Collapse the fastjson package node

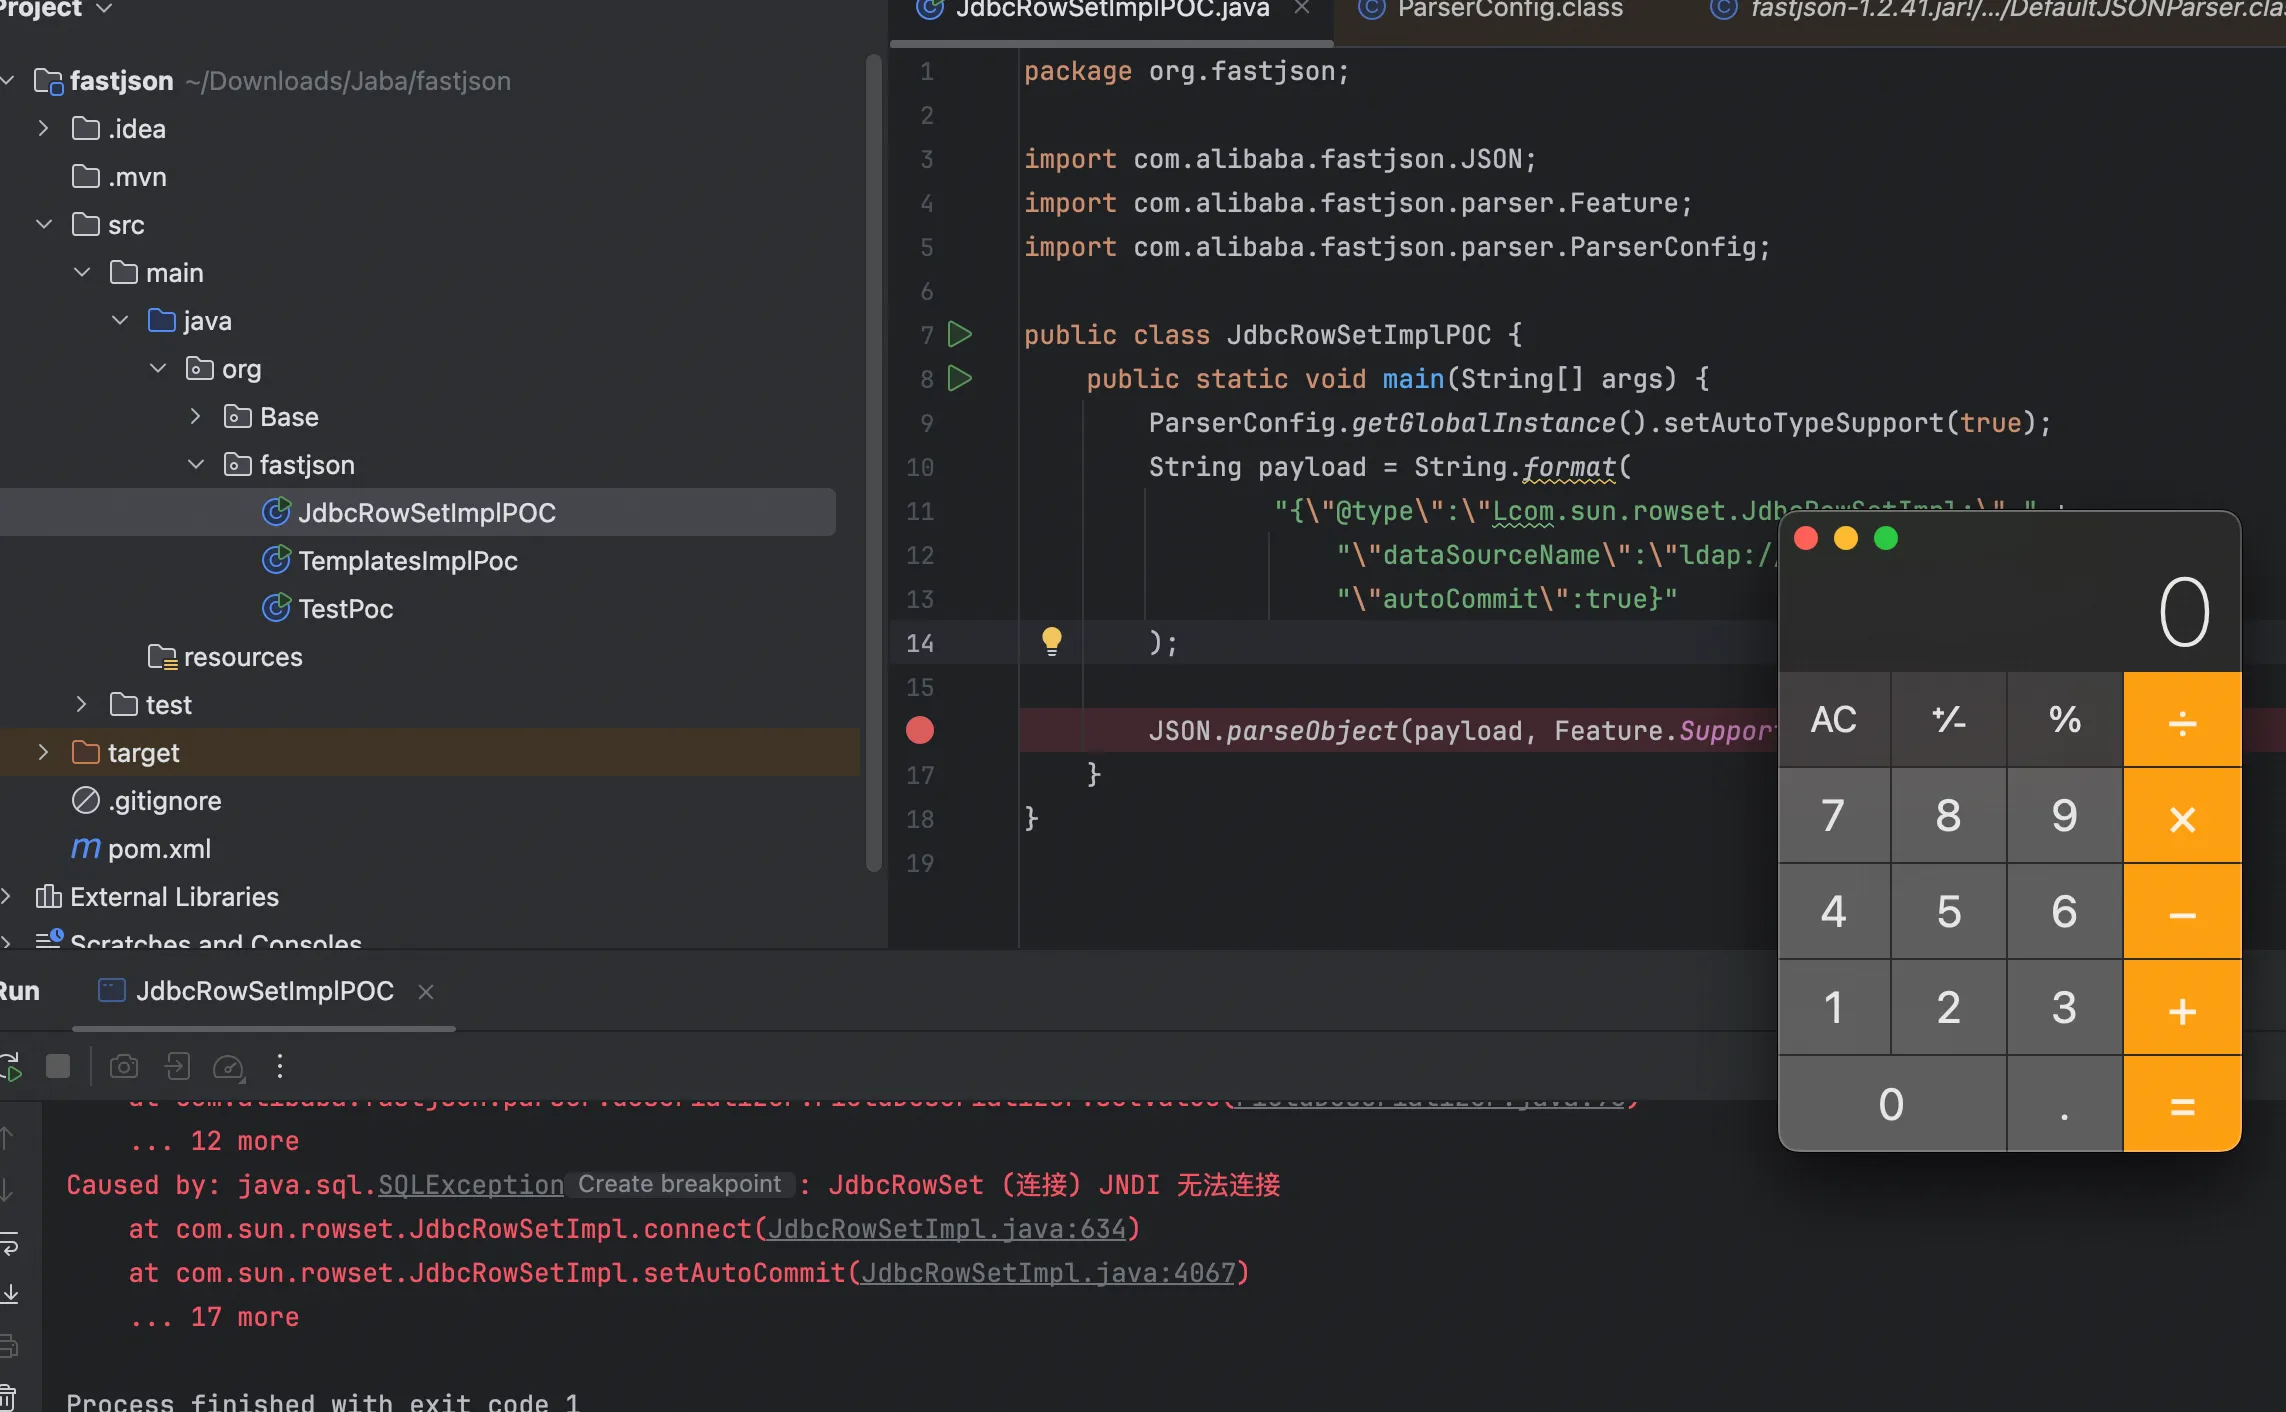click(x=196, y=464)
